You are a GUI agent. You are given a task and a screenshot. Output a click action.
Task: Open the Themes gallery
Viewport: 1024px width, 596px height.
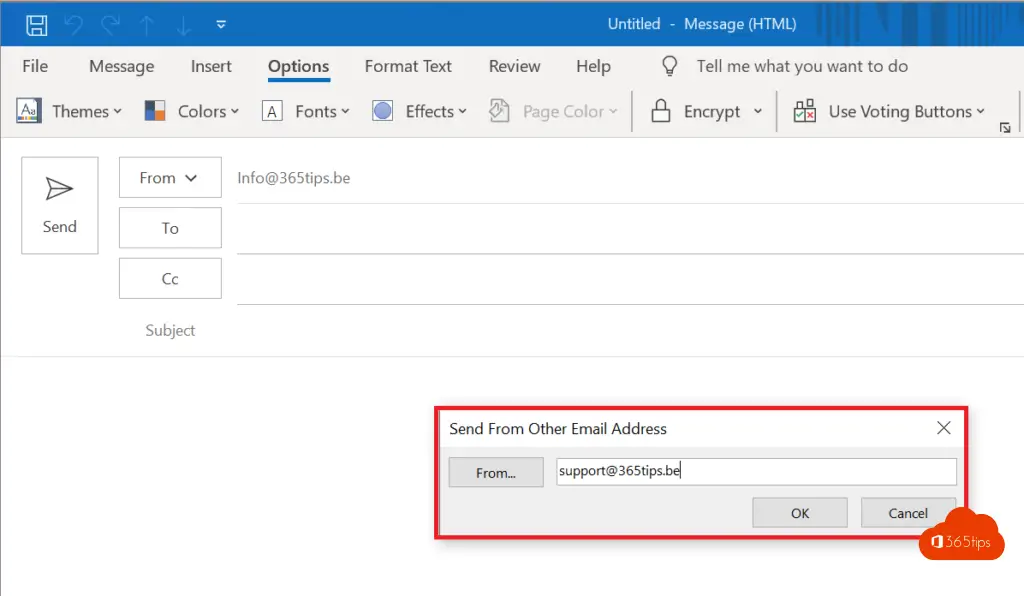[x=69, y=111]
